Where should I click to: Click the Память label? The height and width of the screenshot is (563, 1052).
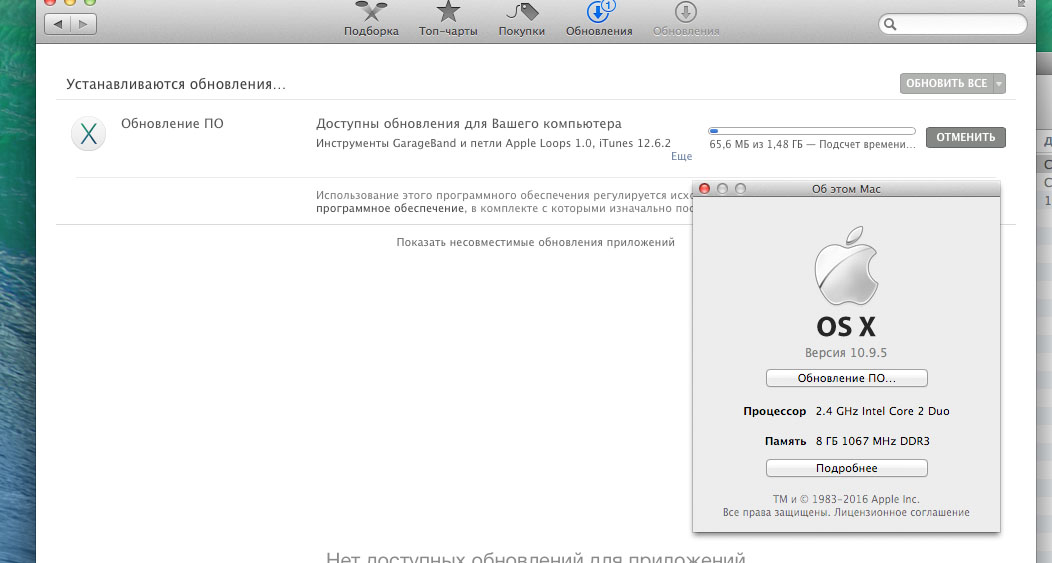point(785,441)
